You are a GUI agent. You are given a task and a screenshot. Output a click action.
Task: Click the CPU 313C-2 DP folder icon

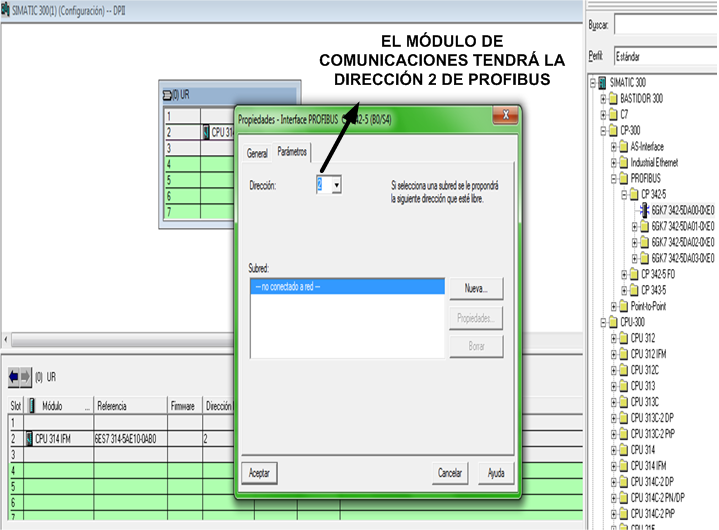[624, 418]
